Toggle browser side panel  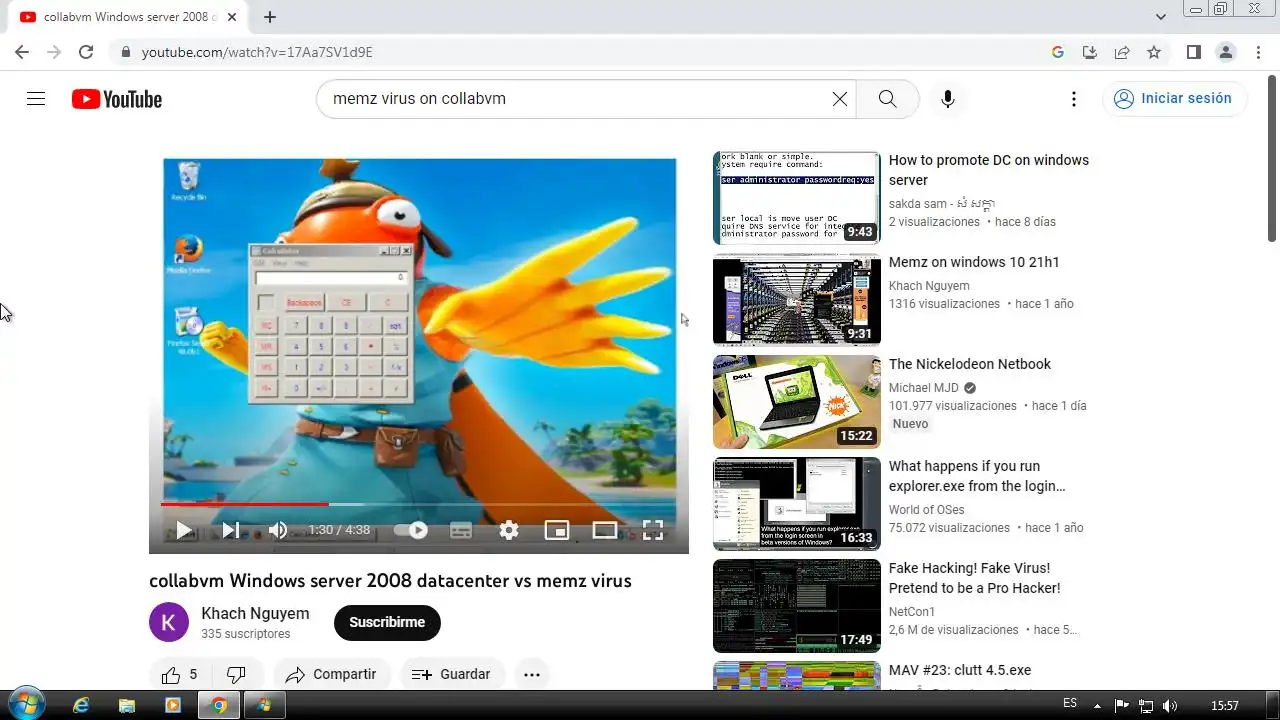pyautogui.click(x=1193, y=52)
